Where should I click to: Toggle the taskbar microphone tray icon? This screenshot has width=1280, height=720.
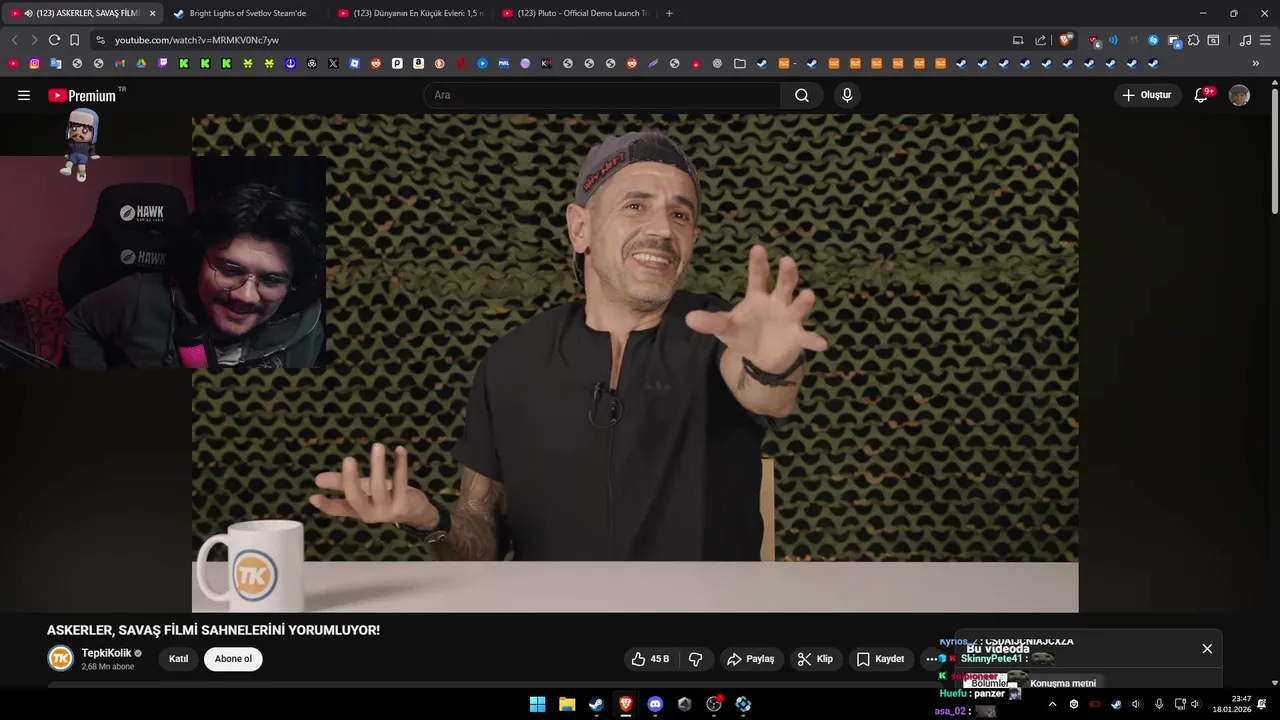coord(1159,704)
